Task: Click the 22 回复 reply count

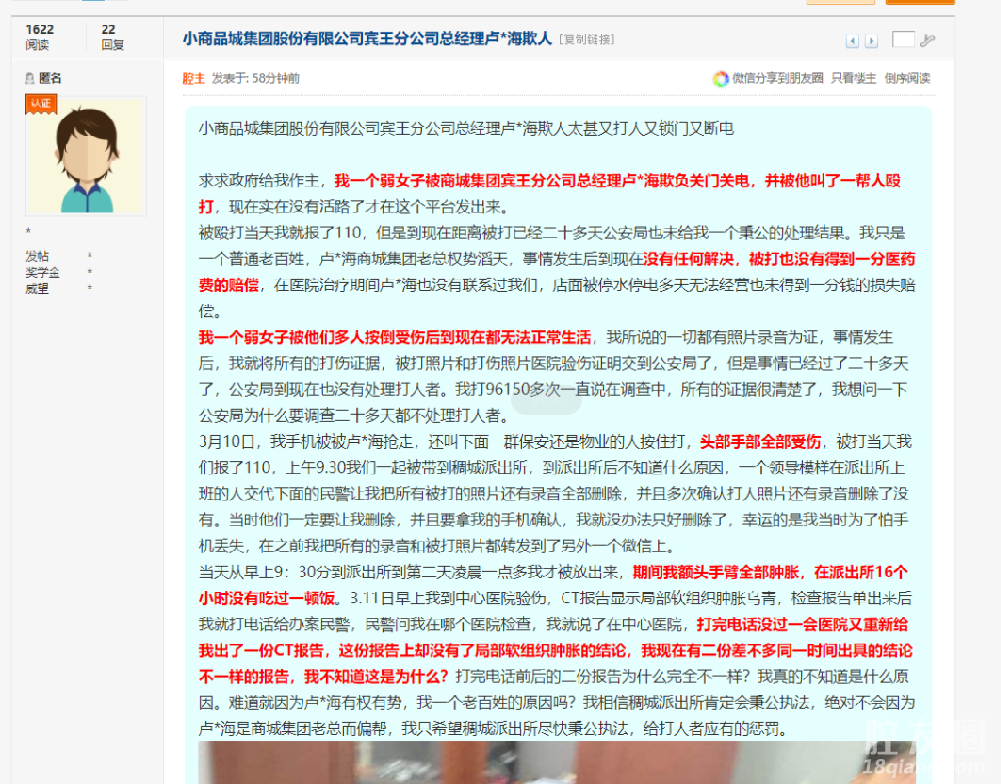Action: click(x=112, y=37)
